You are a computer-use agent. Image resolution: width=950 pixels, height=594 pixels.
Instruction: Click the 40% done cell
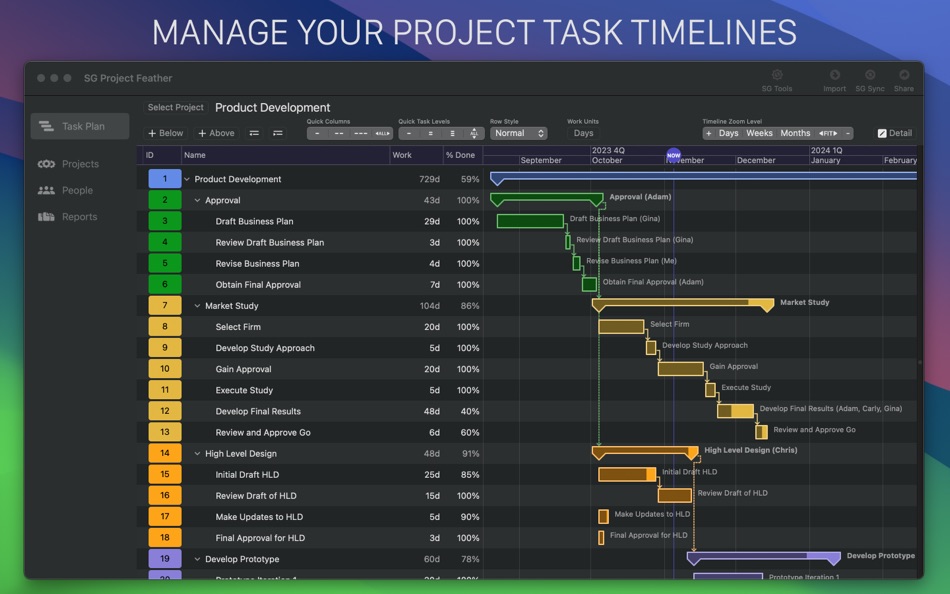470,412
